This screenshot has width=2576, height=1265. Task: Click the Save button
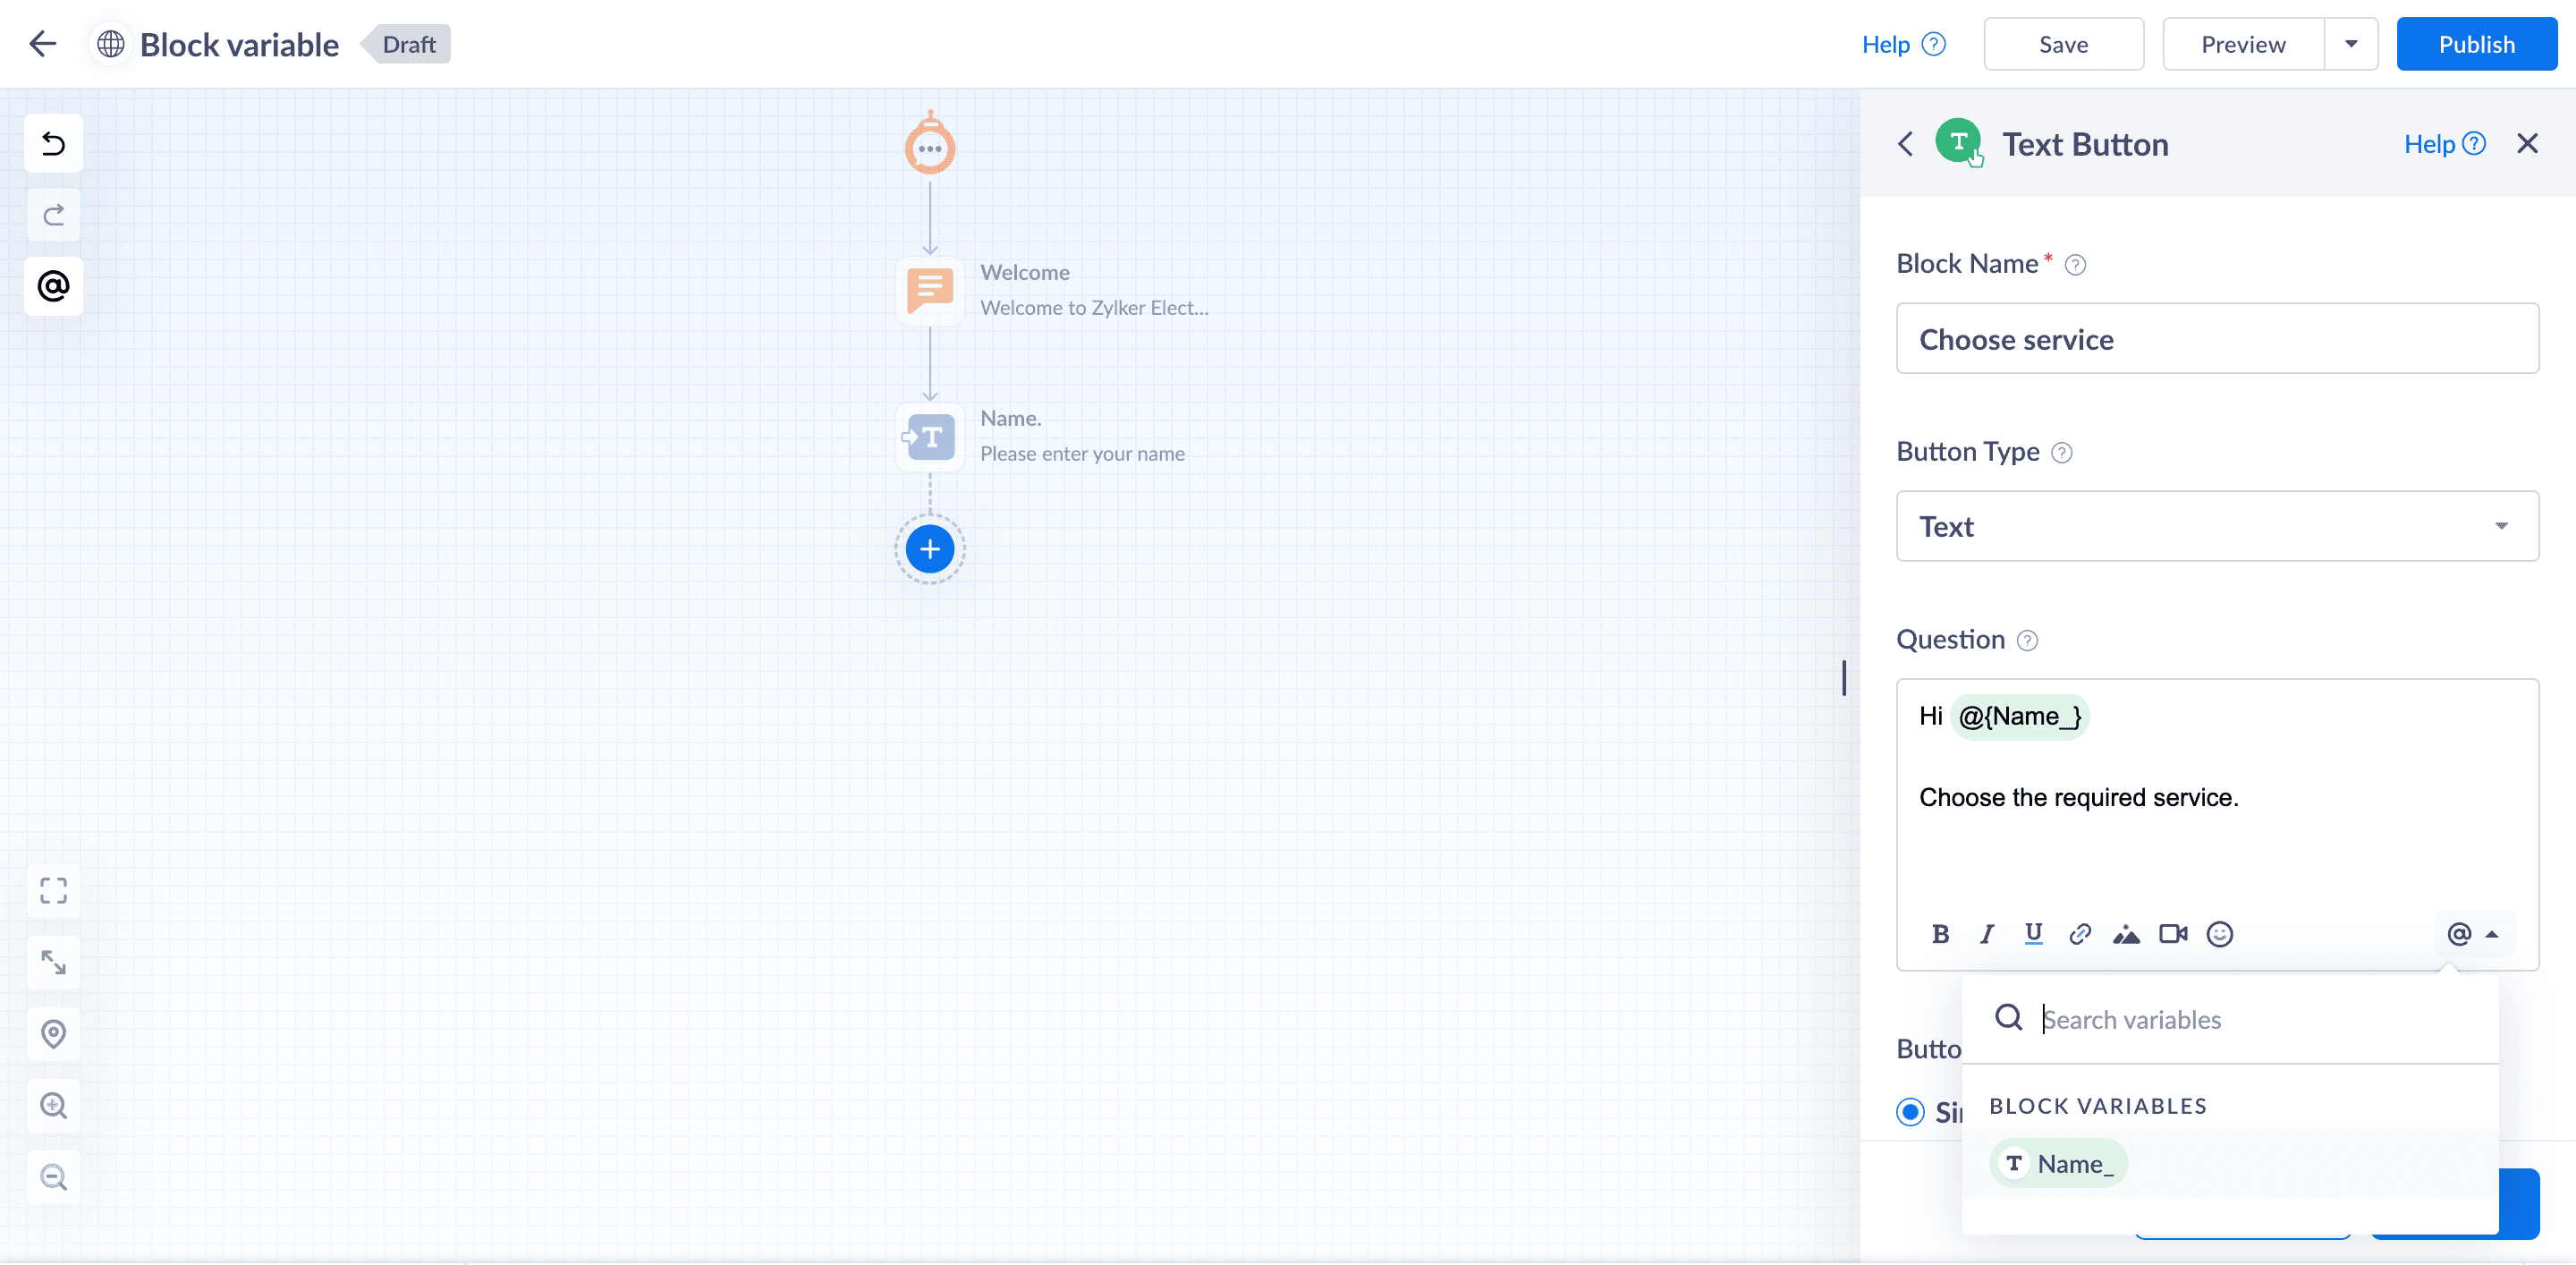2063,44
